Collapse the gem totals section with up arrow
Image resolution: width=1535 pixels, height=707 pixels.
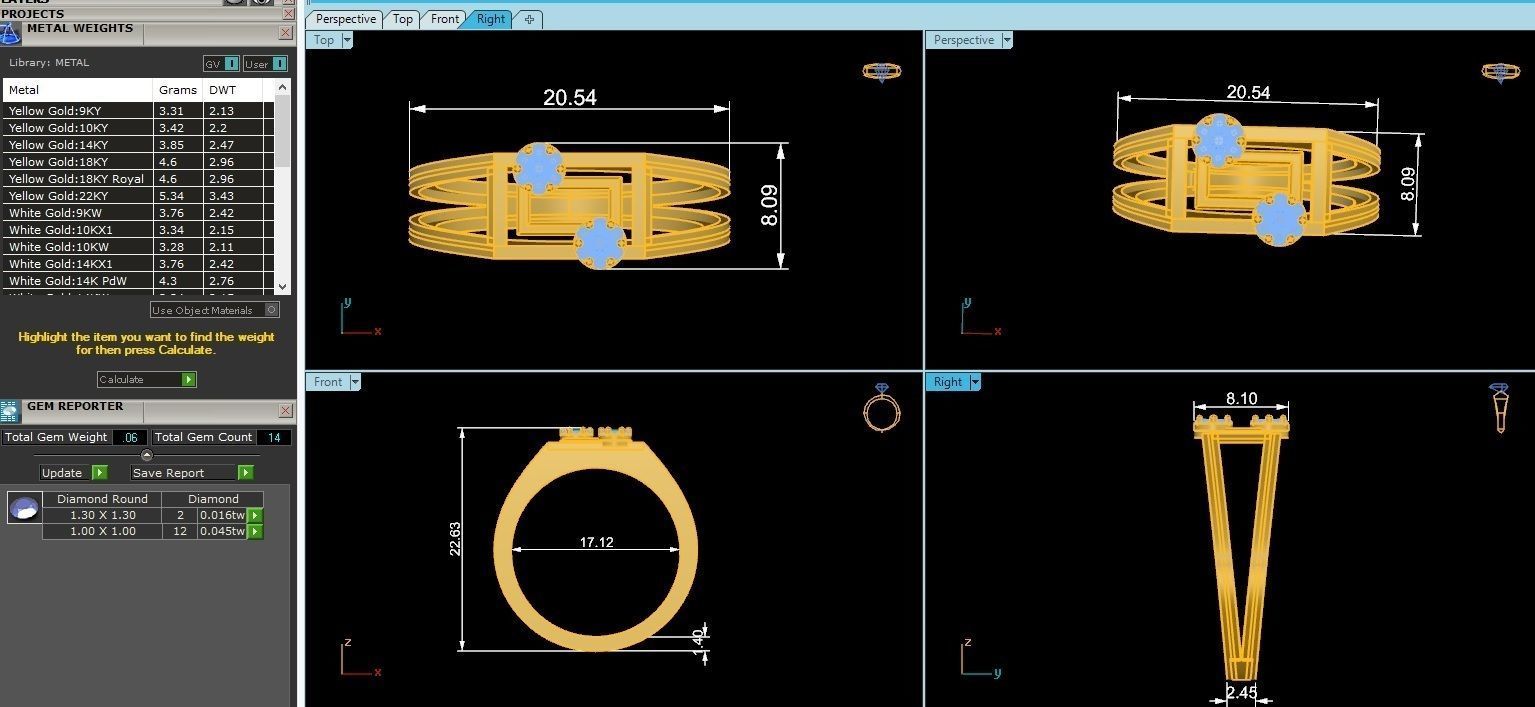(x=147, y=455)
